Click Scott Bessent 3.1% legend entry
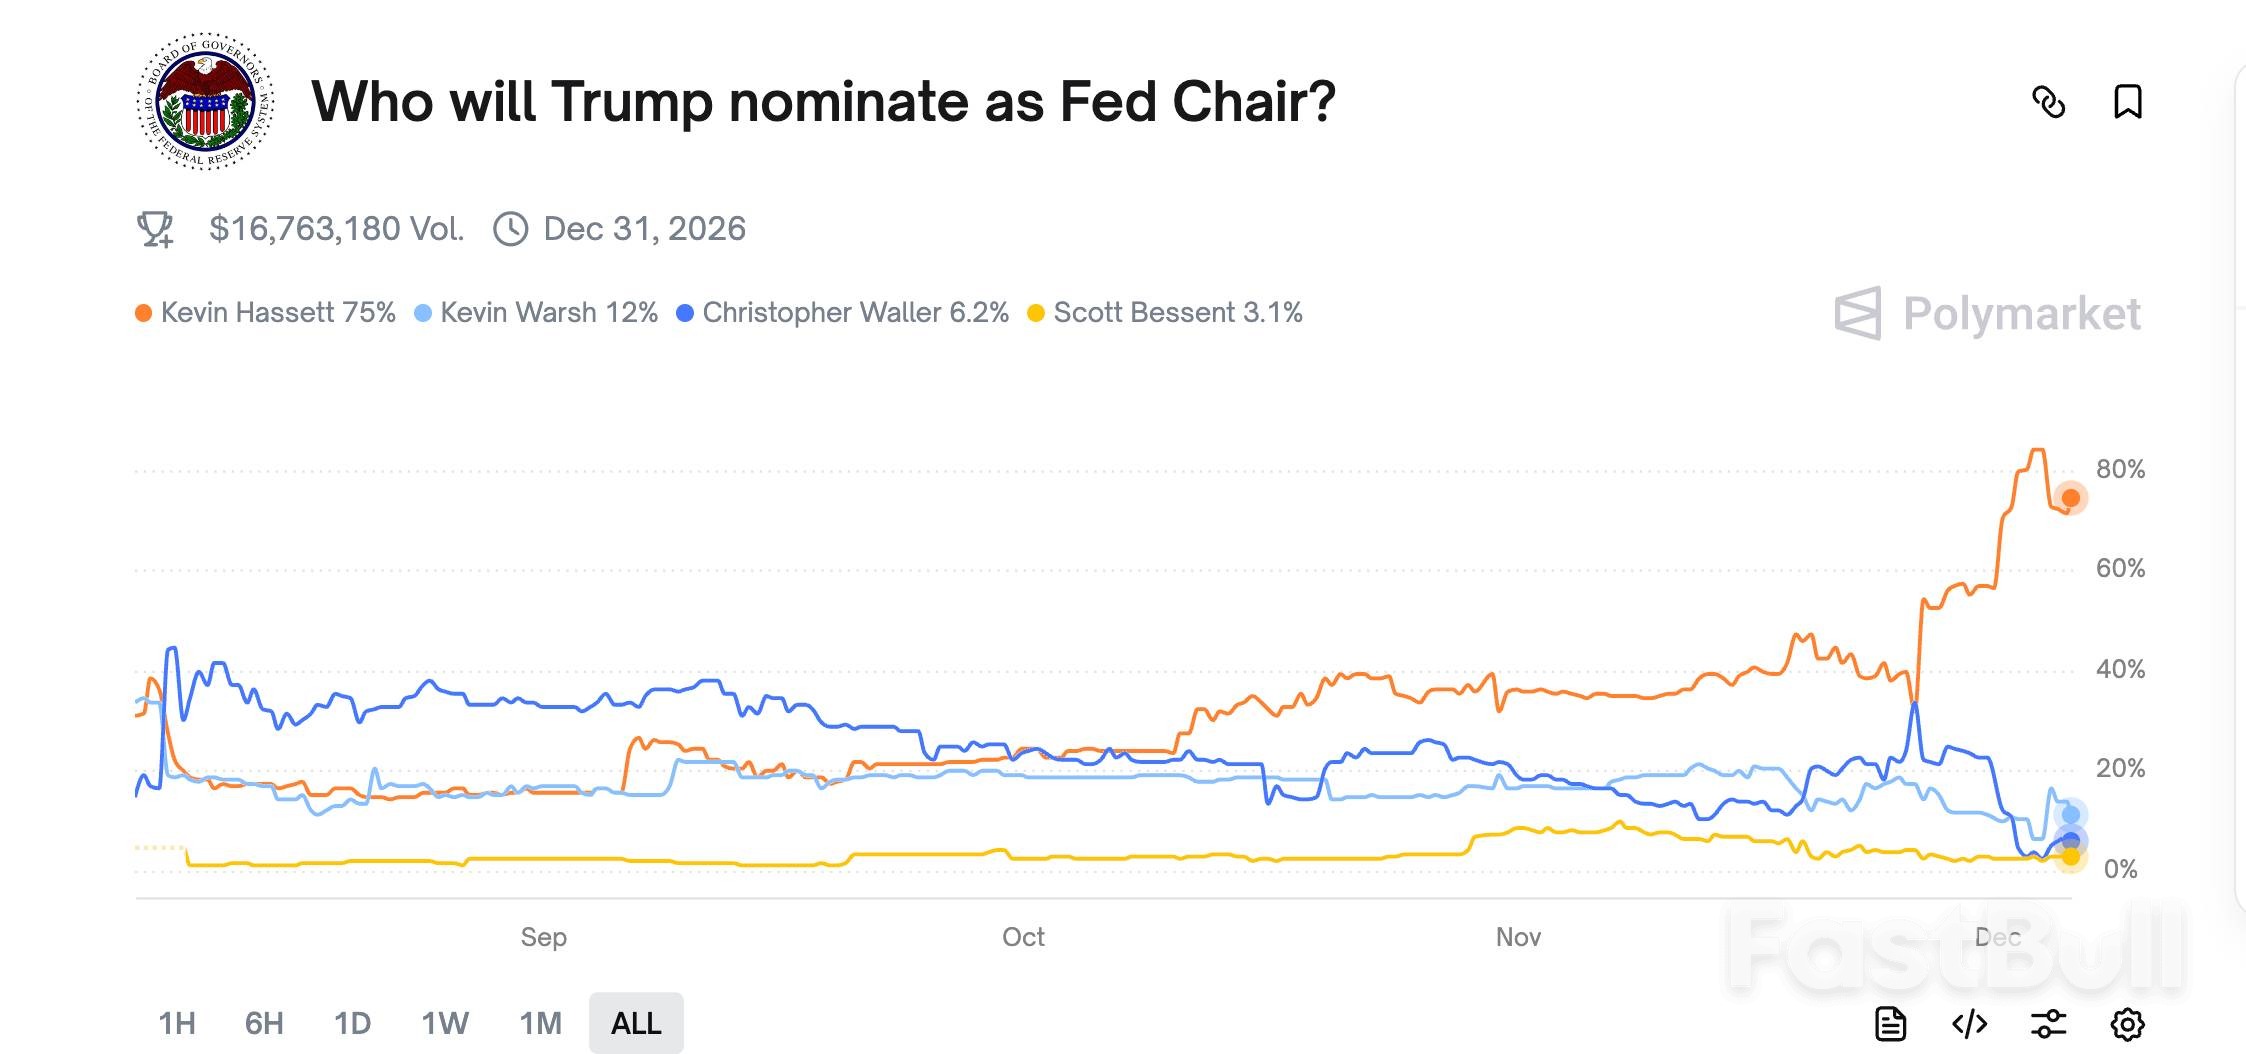This screenshot has width=2246, height=1054. [x=1166, y=313]
